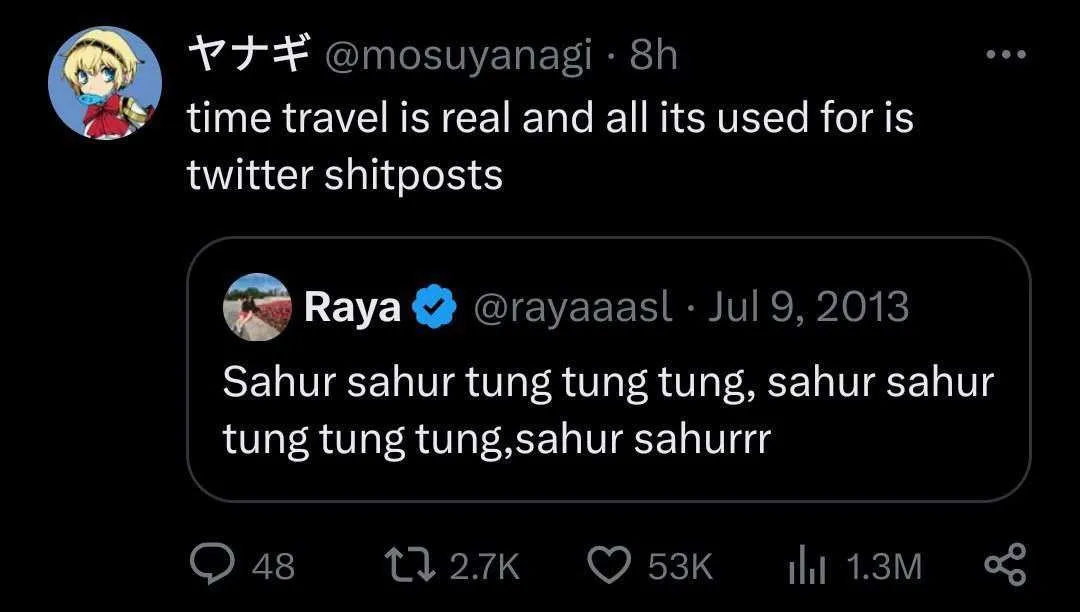Click the 53K likes count
The width and height of the screenshot is (1080, 612).
pos(680,567)
